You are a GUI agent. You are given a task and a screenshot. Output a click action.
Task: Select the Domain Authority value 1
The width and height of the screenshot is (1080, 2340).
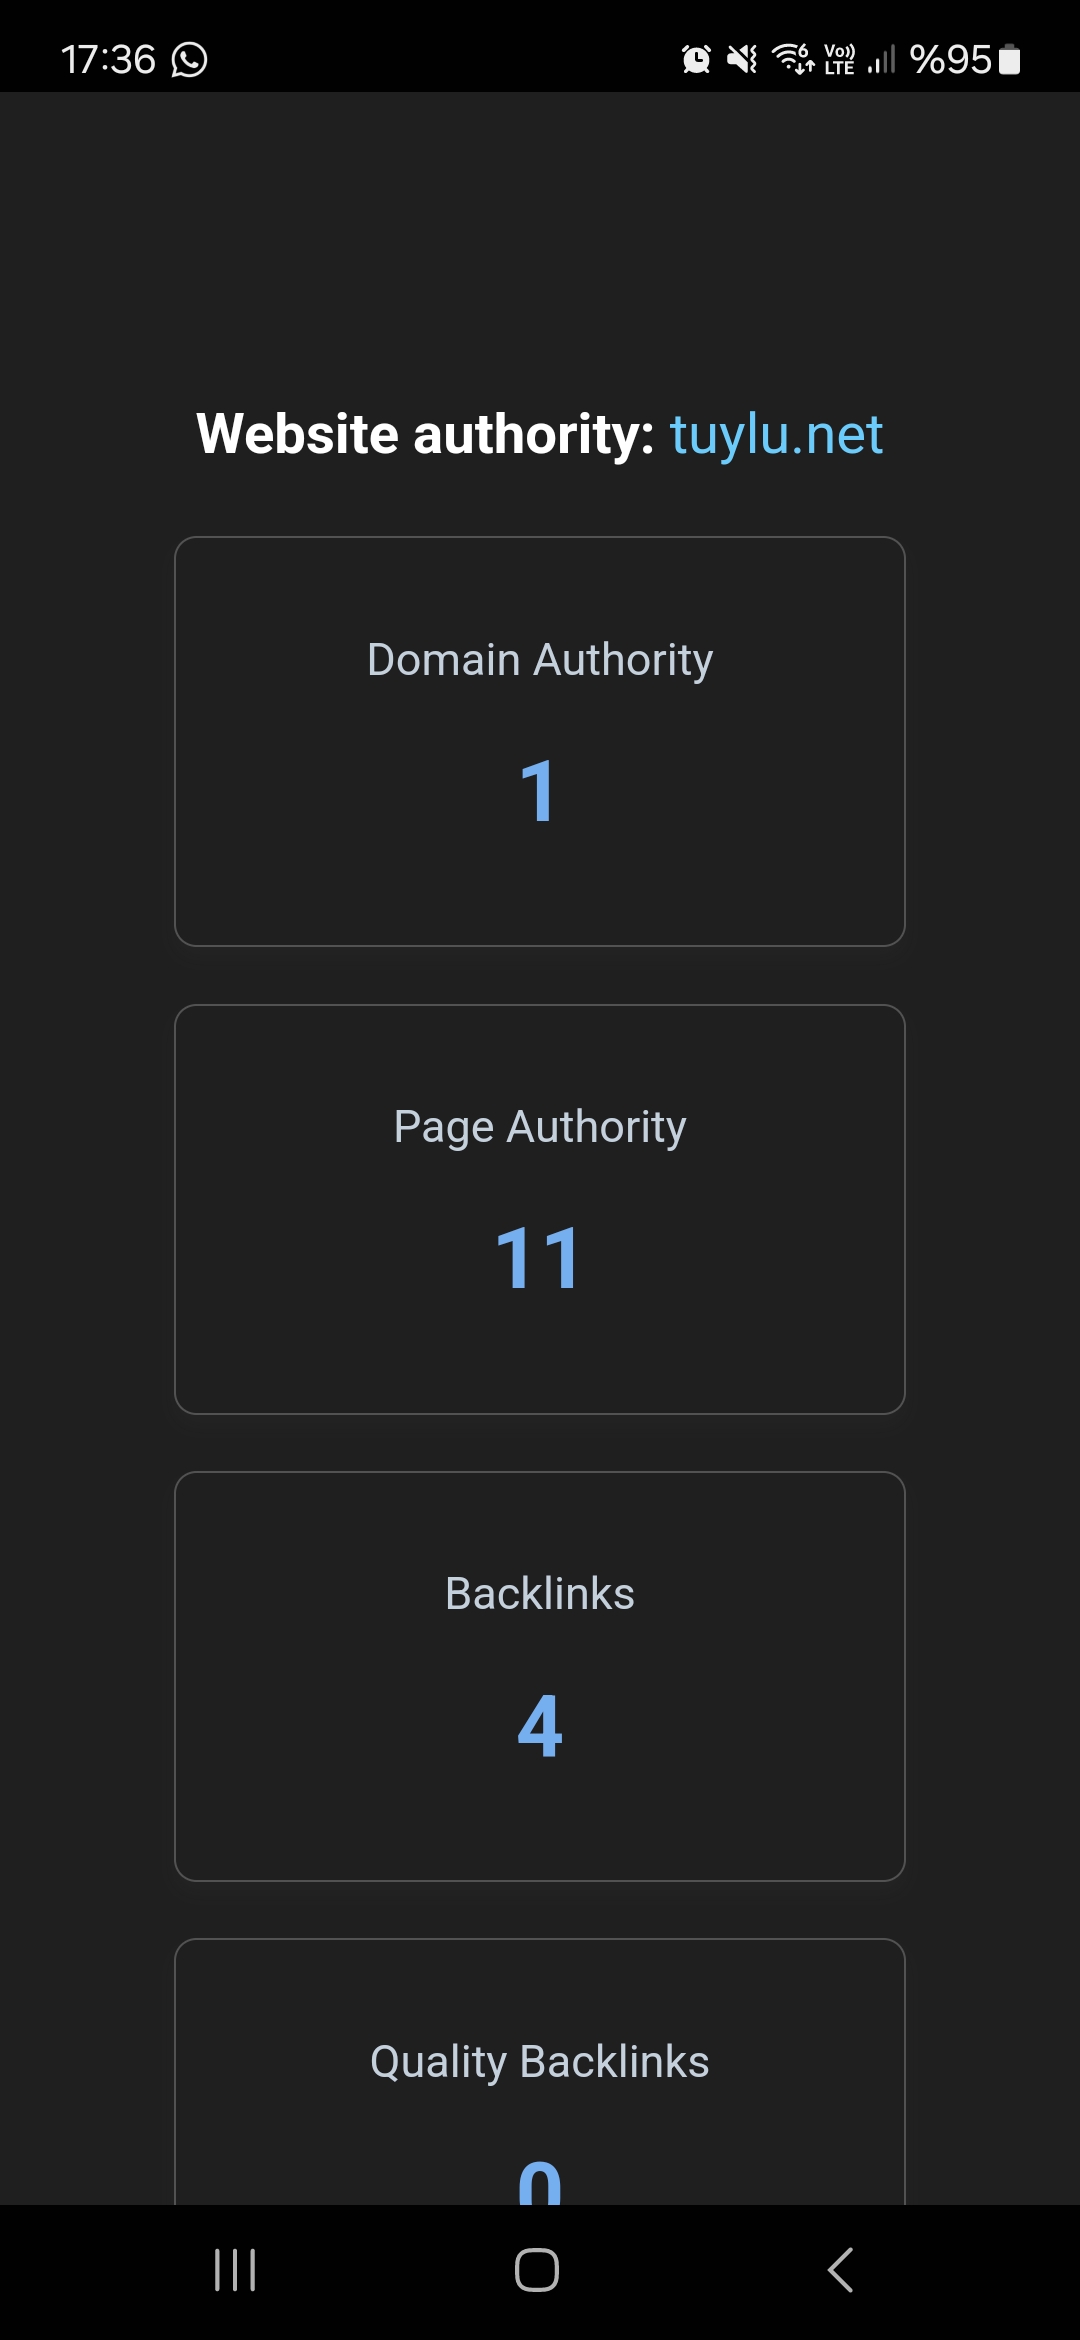click(538, 791)
